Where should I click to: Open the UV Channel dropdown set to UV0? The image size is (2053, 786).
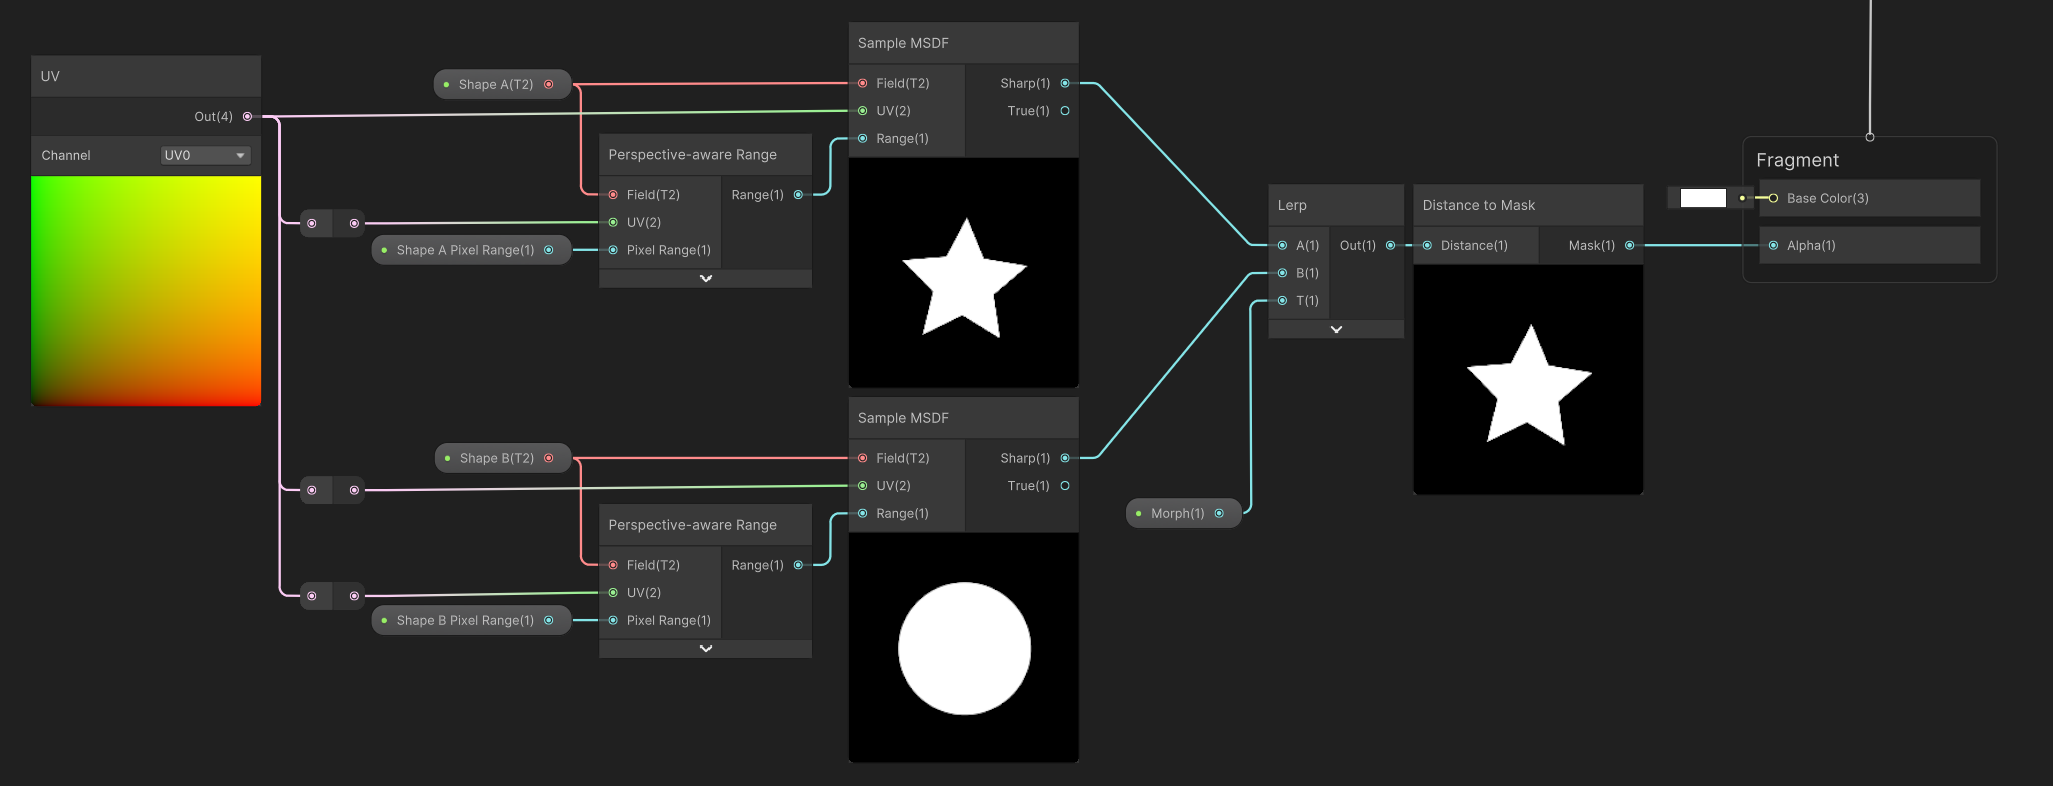click(x=205, y=155)
